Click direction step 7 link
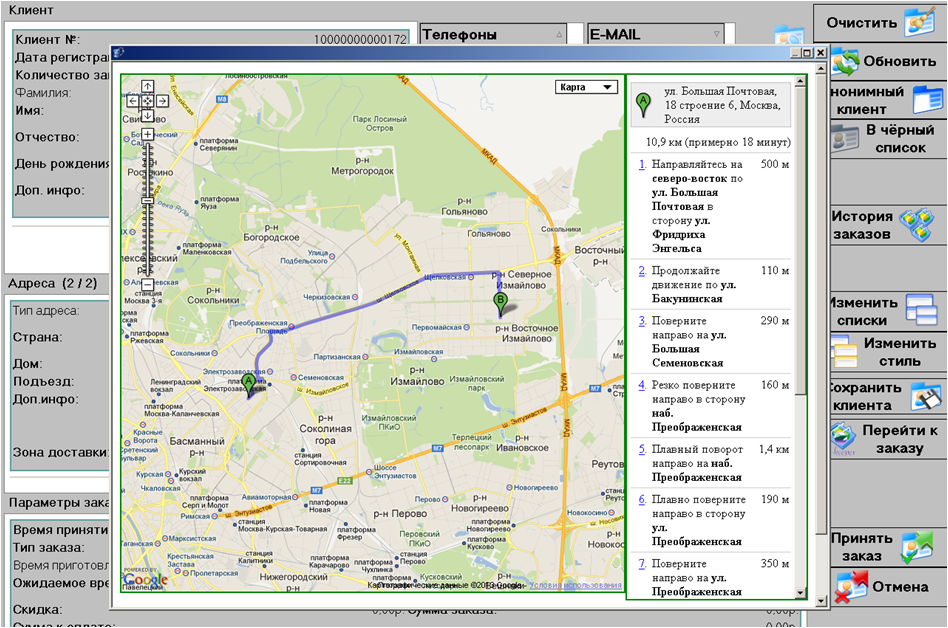This screenshot has height=628, width=948. 642,563
